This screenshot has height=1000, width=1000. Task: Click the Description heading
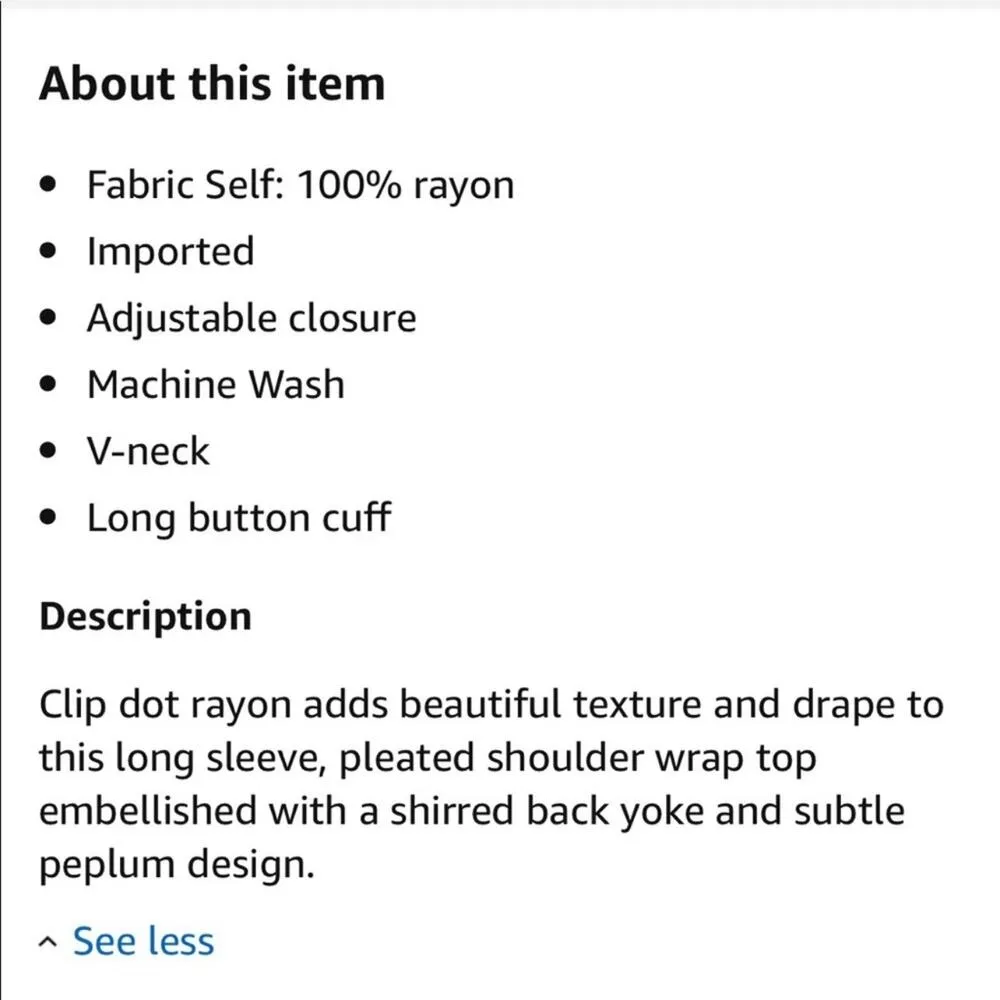tap(145, 615)
